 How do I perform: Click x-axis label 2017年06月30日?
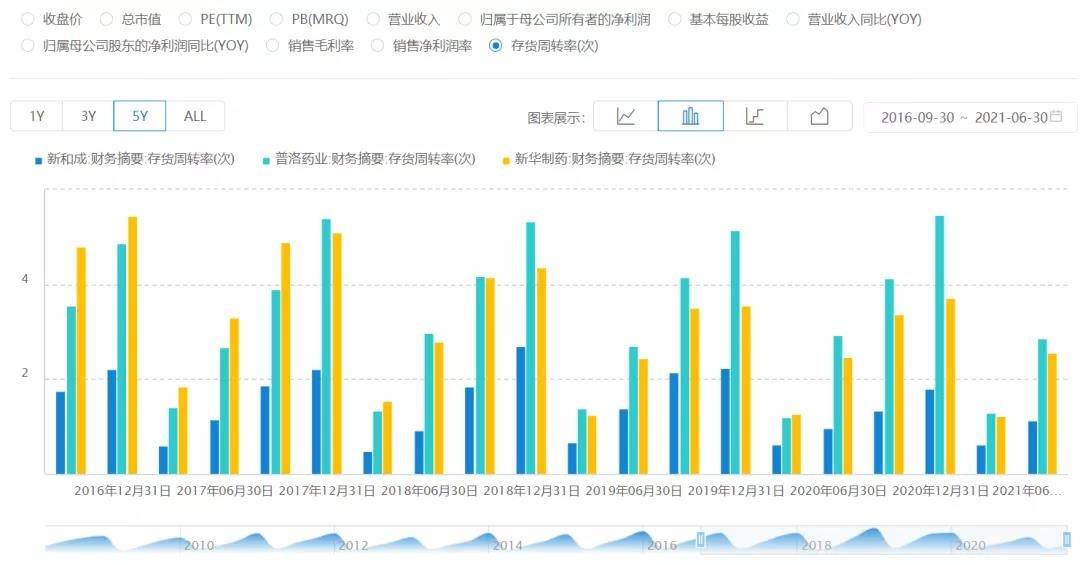225,491
